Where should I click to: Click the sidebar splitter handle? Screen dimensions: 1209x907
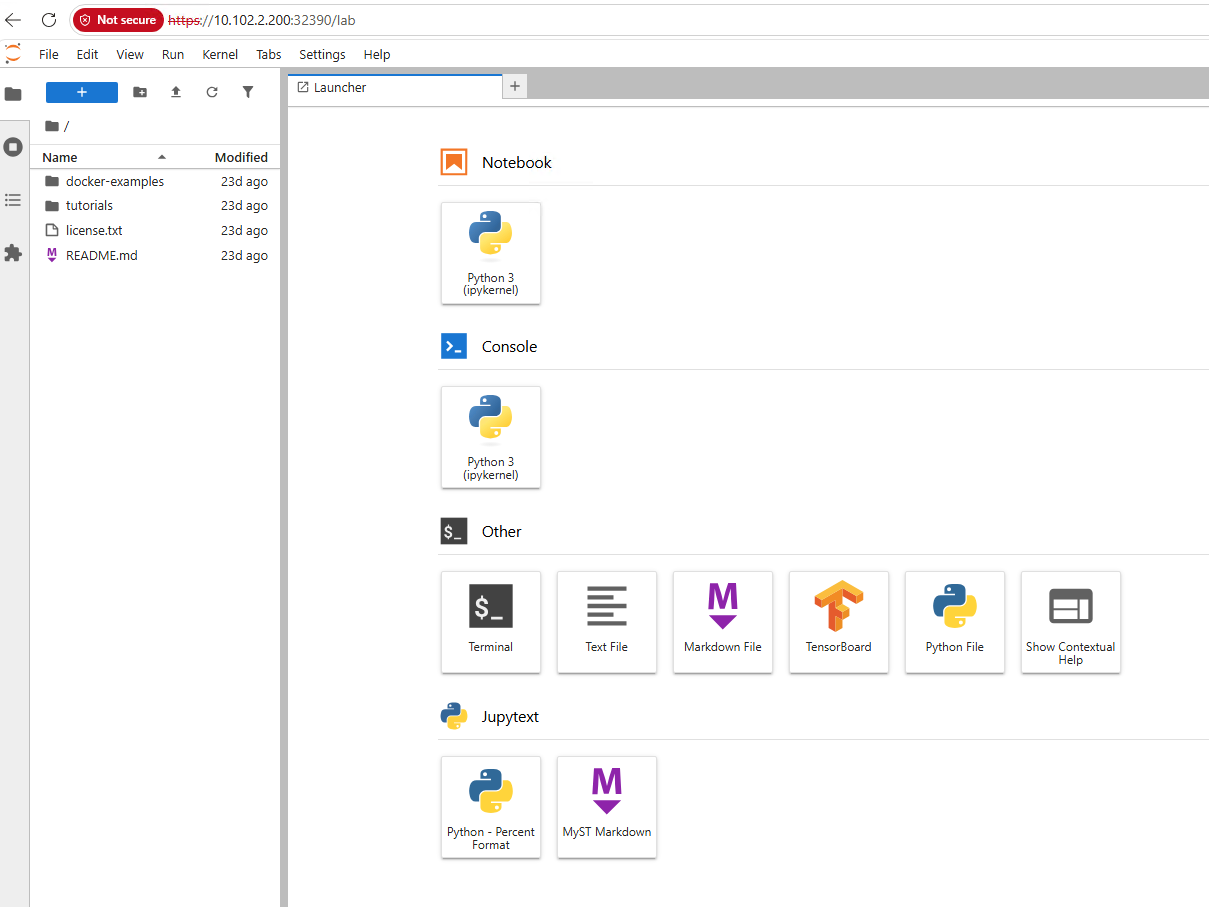(x=284, y=487)
